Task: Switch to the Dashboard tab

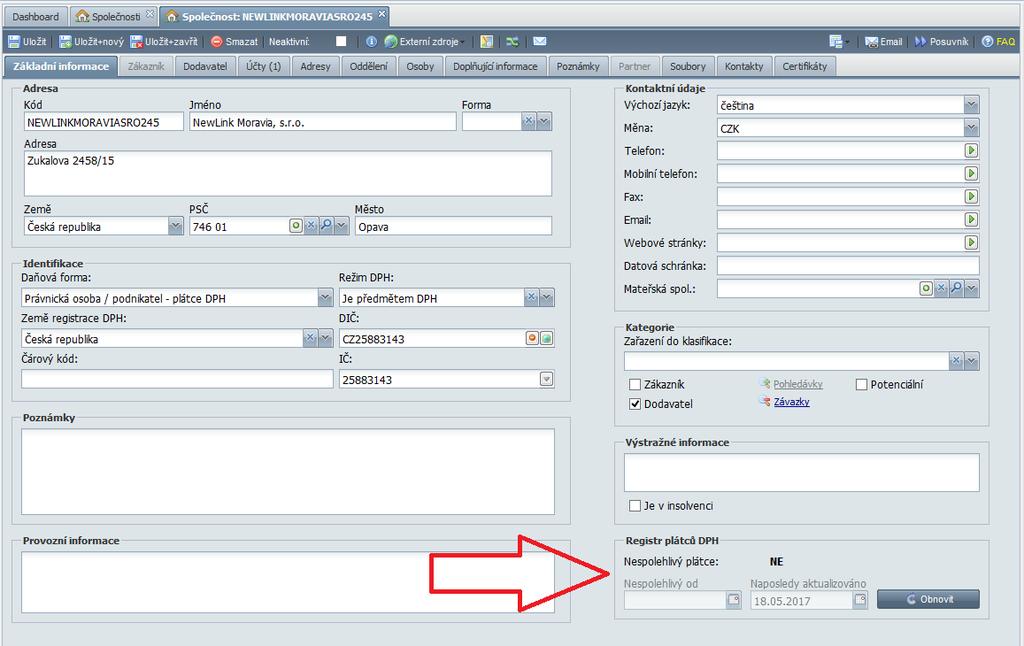Action: click(35, 16)
